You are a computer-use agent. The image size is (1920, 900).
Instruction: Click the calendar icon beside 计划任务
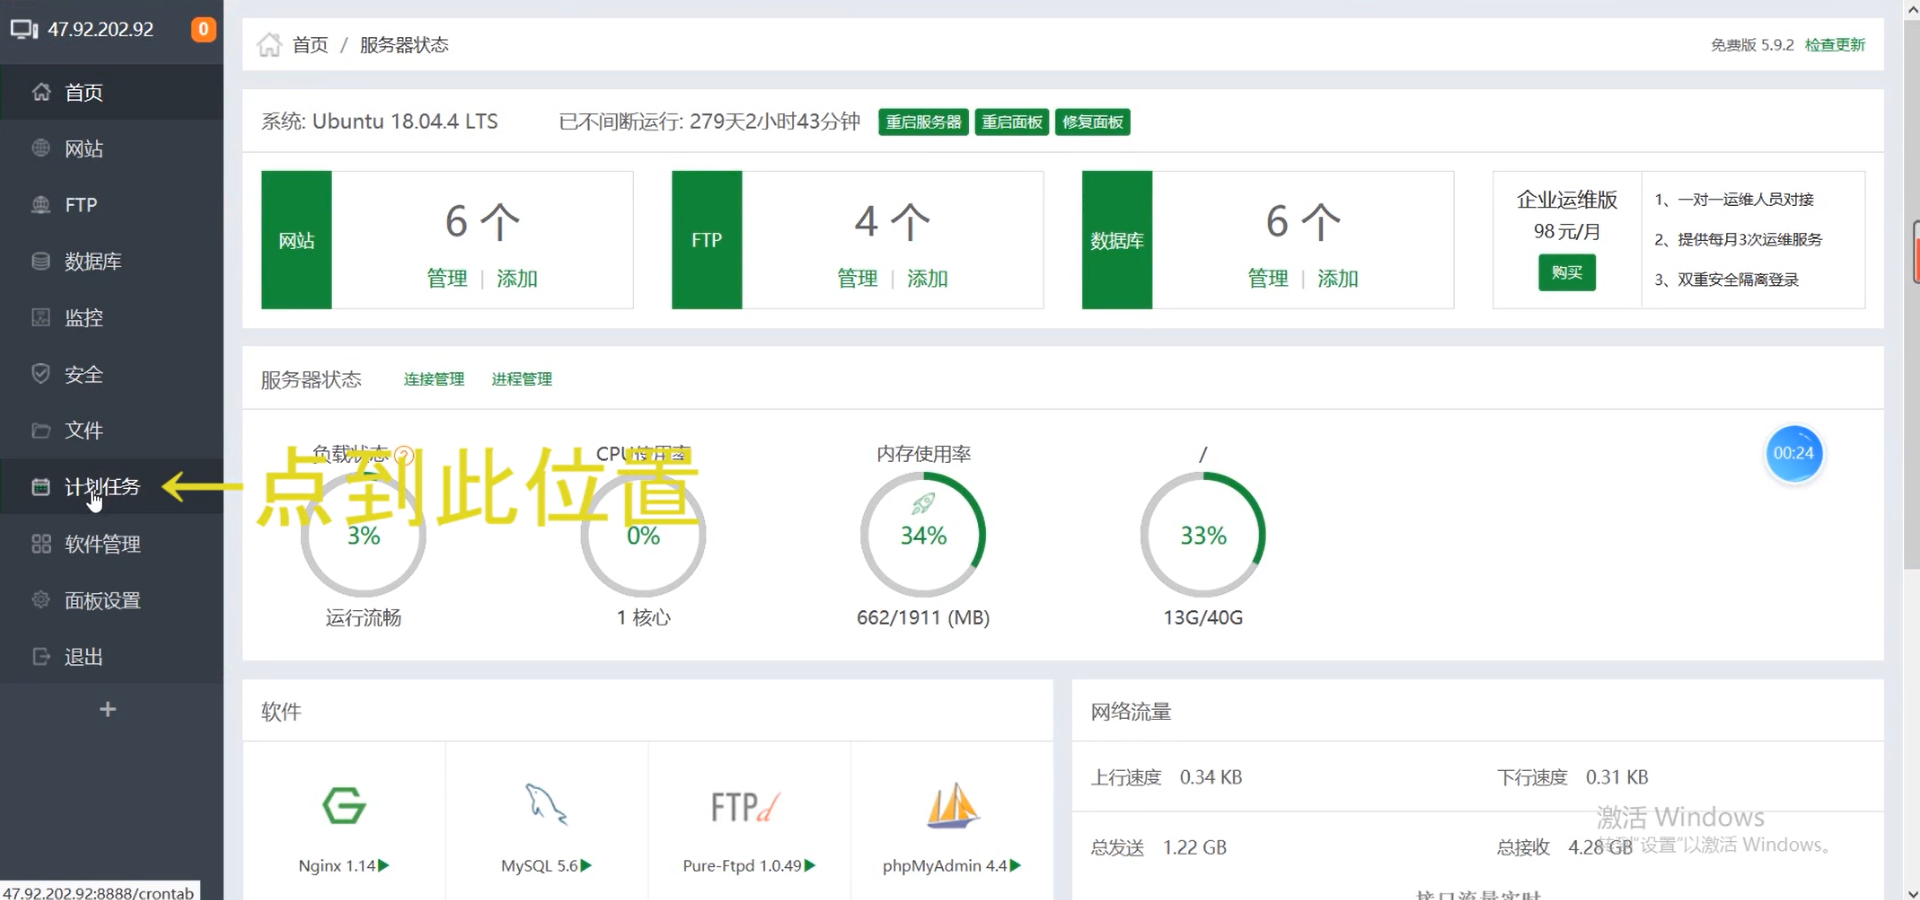(x=41, y=487)
